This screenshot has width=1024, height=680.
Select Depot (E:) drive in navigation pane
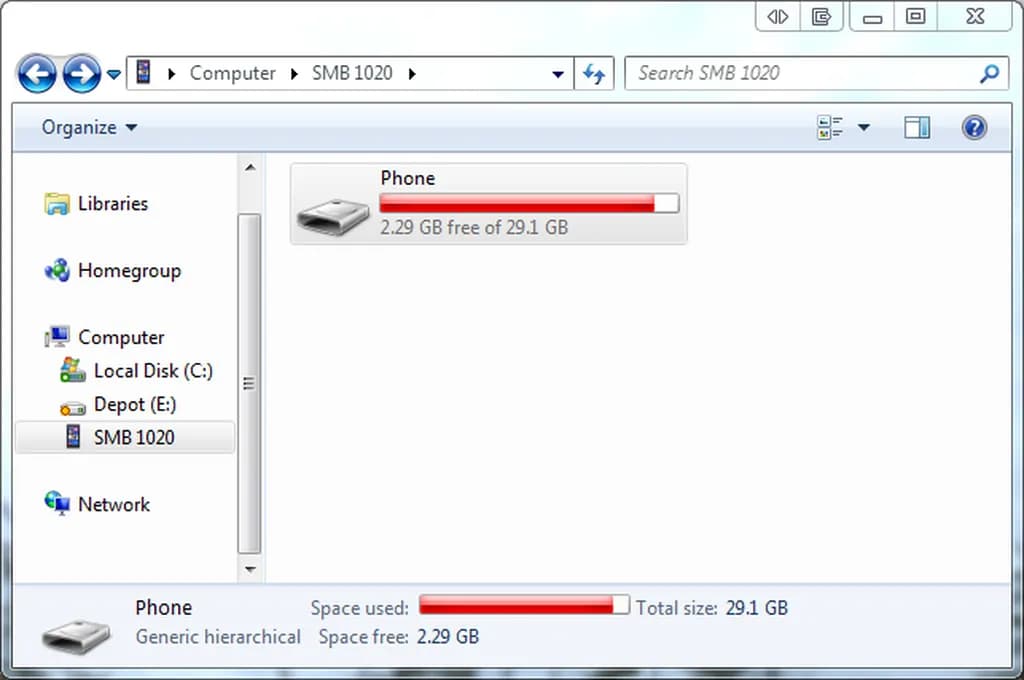(x=135, y=404)
